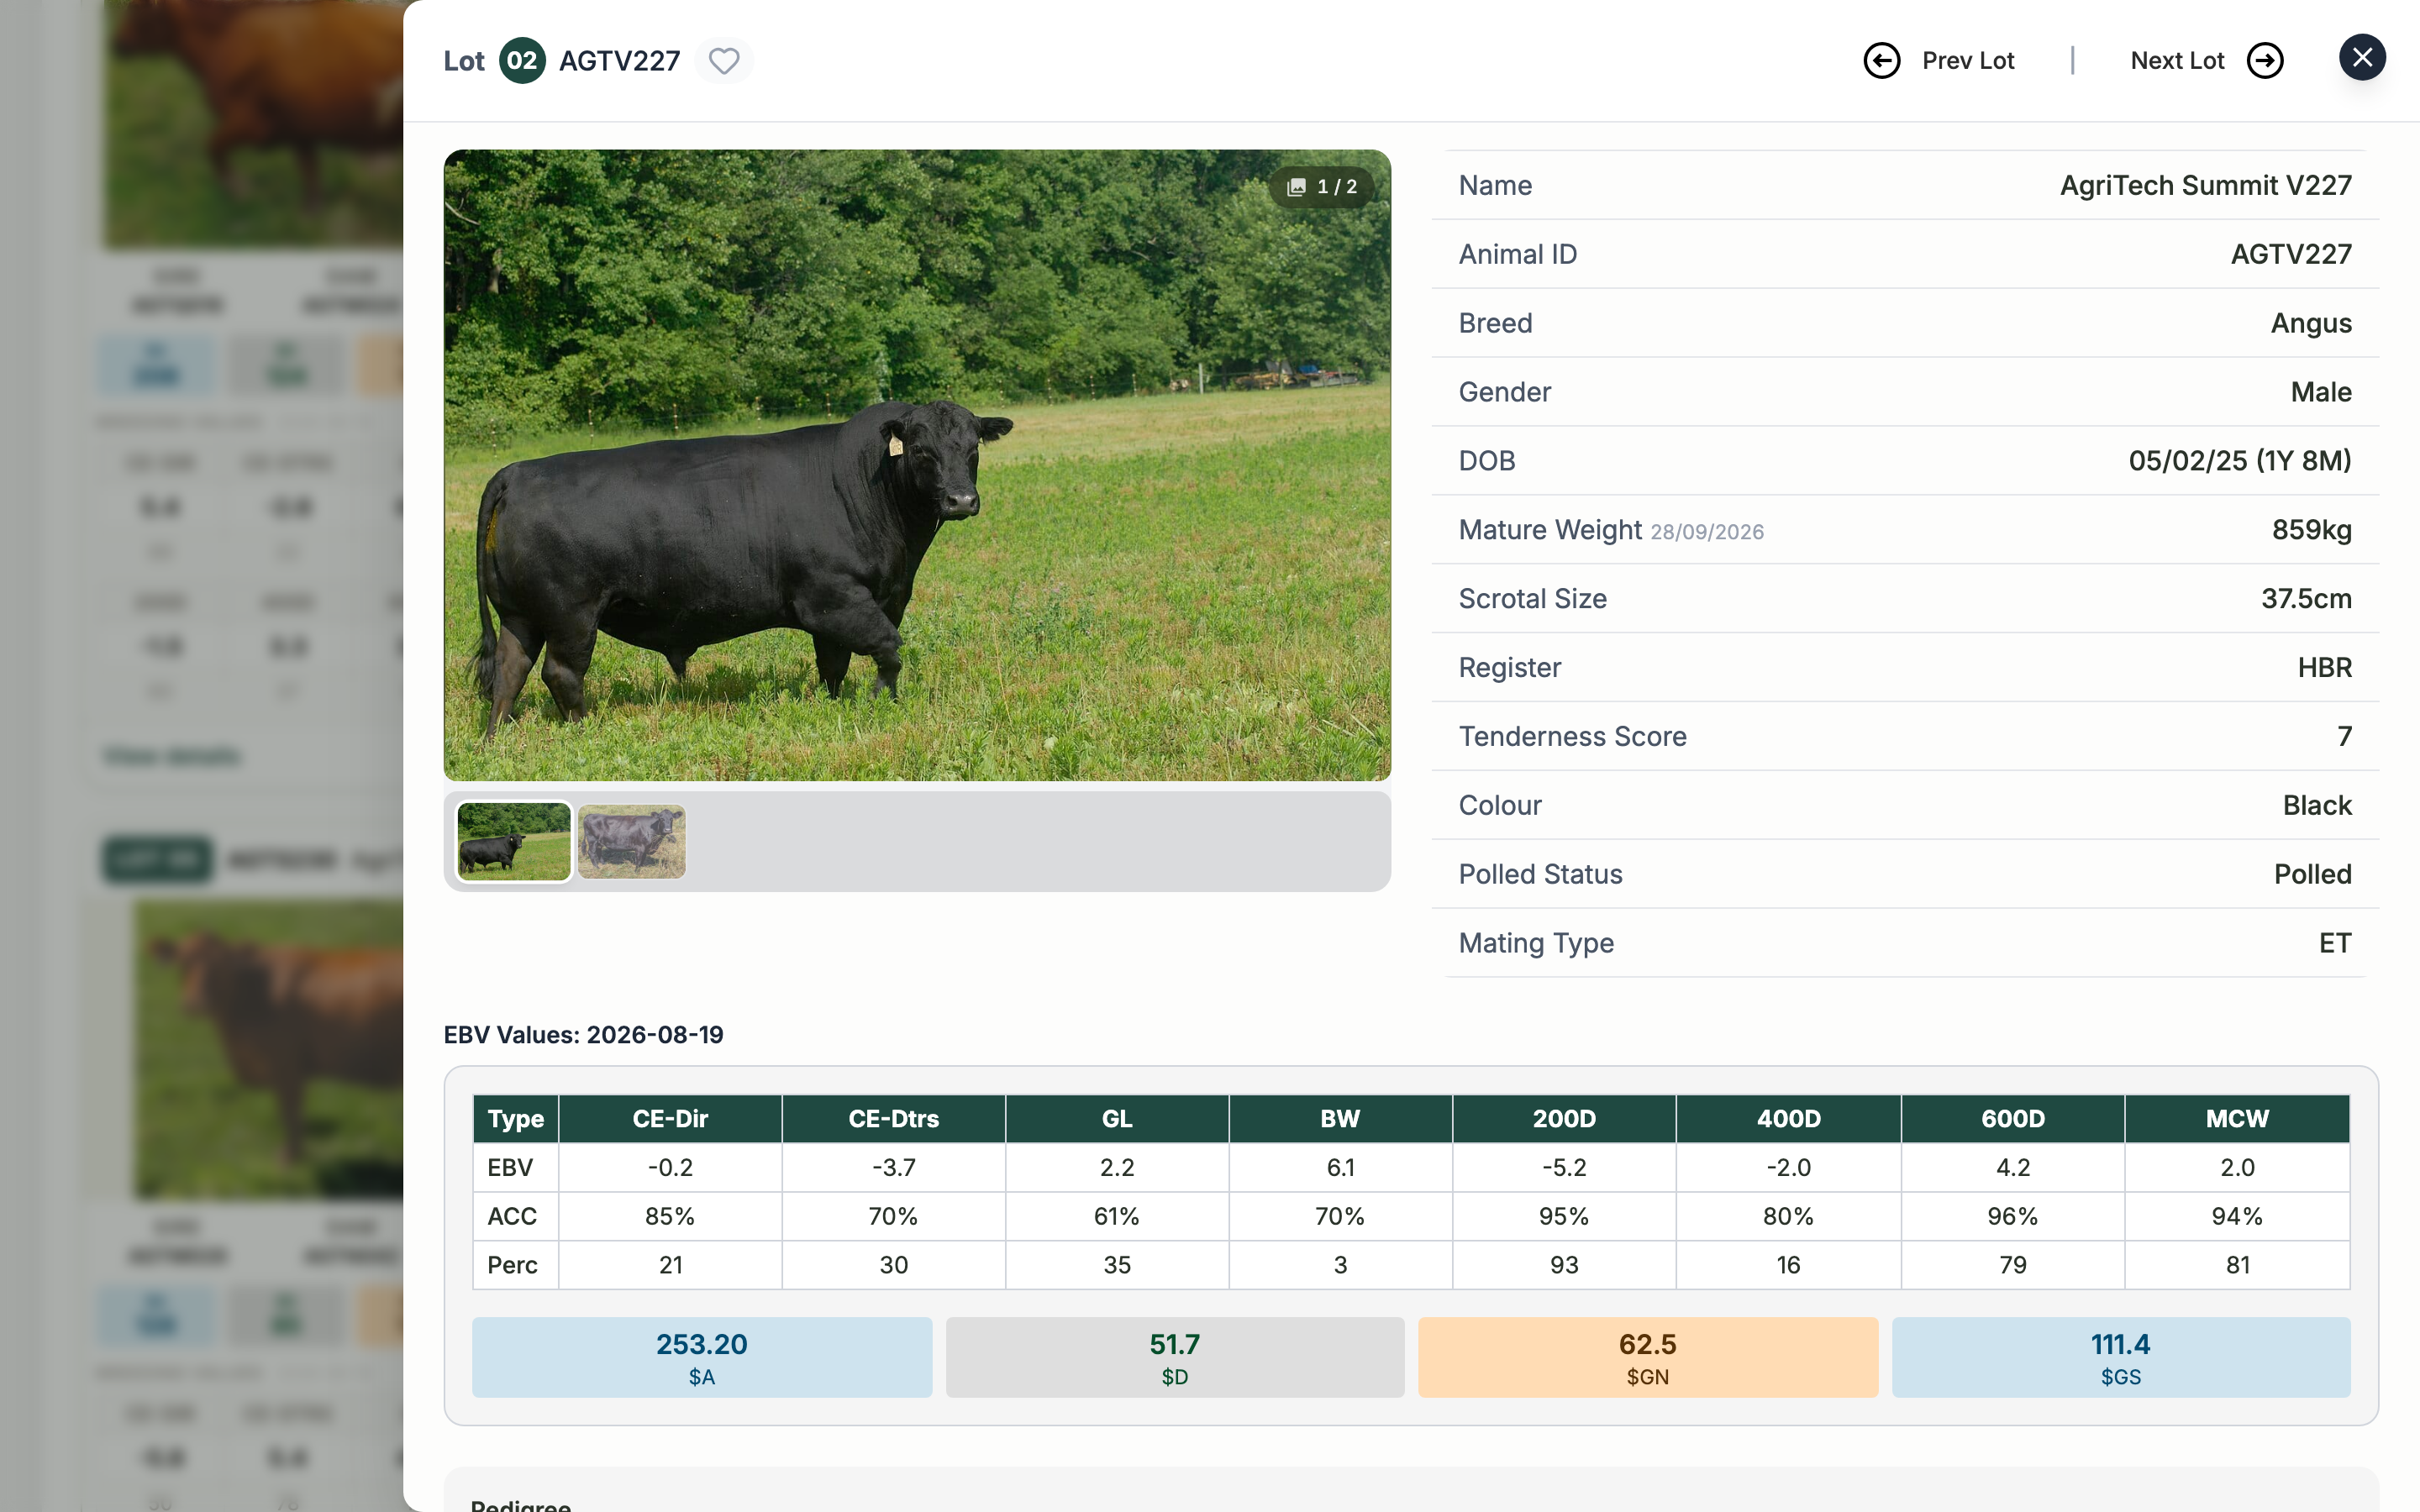Go to the Prev Lot link
Image resolution: width=2420 pixels, height=1512 pixels.
pyautogui.click(x=1967, y=61)
